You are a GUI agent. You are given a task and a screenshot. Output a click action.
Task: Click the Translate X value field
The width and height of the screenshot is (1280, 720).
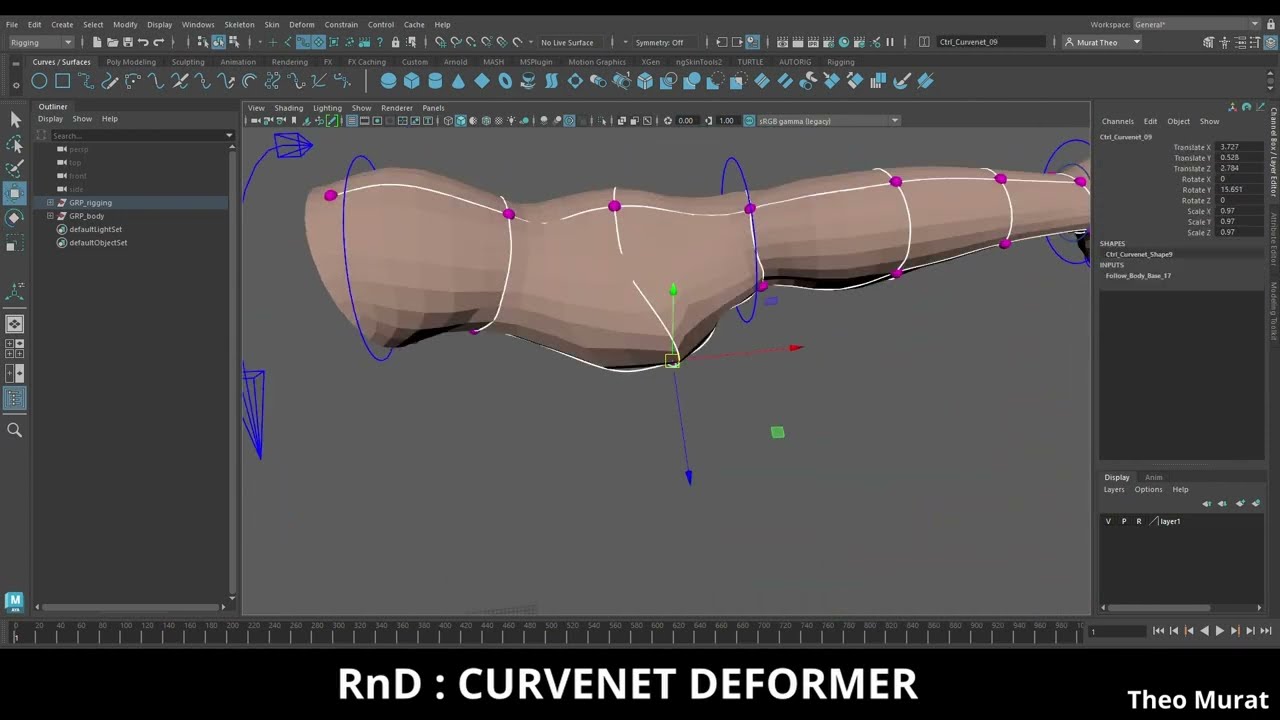[1241, 147]
